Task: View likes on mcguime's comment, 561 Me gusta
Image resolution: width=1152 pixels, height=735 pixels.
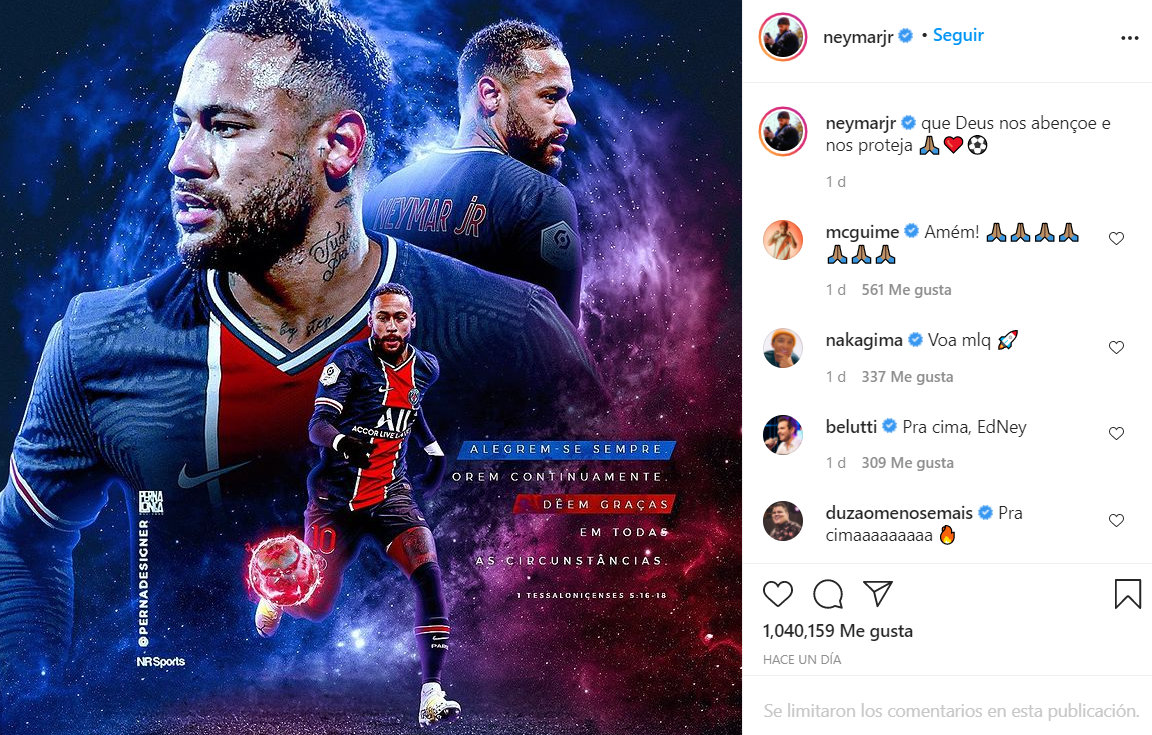Action: (x=906, y=290)
